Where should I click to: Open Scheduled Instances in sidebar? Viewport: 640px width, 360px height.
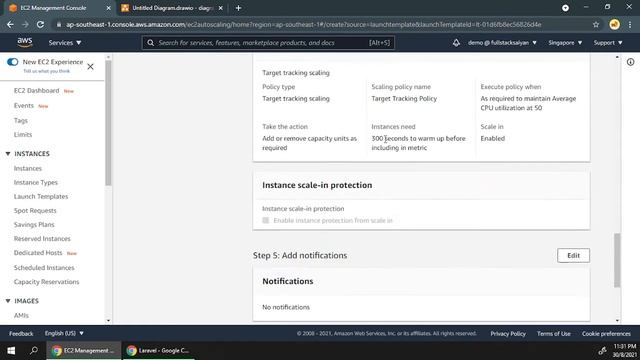coord(44,268)
